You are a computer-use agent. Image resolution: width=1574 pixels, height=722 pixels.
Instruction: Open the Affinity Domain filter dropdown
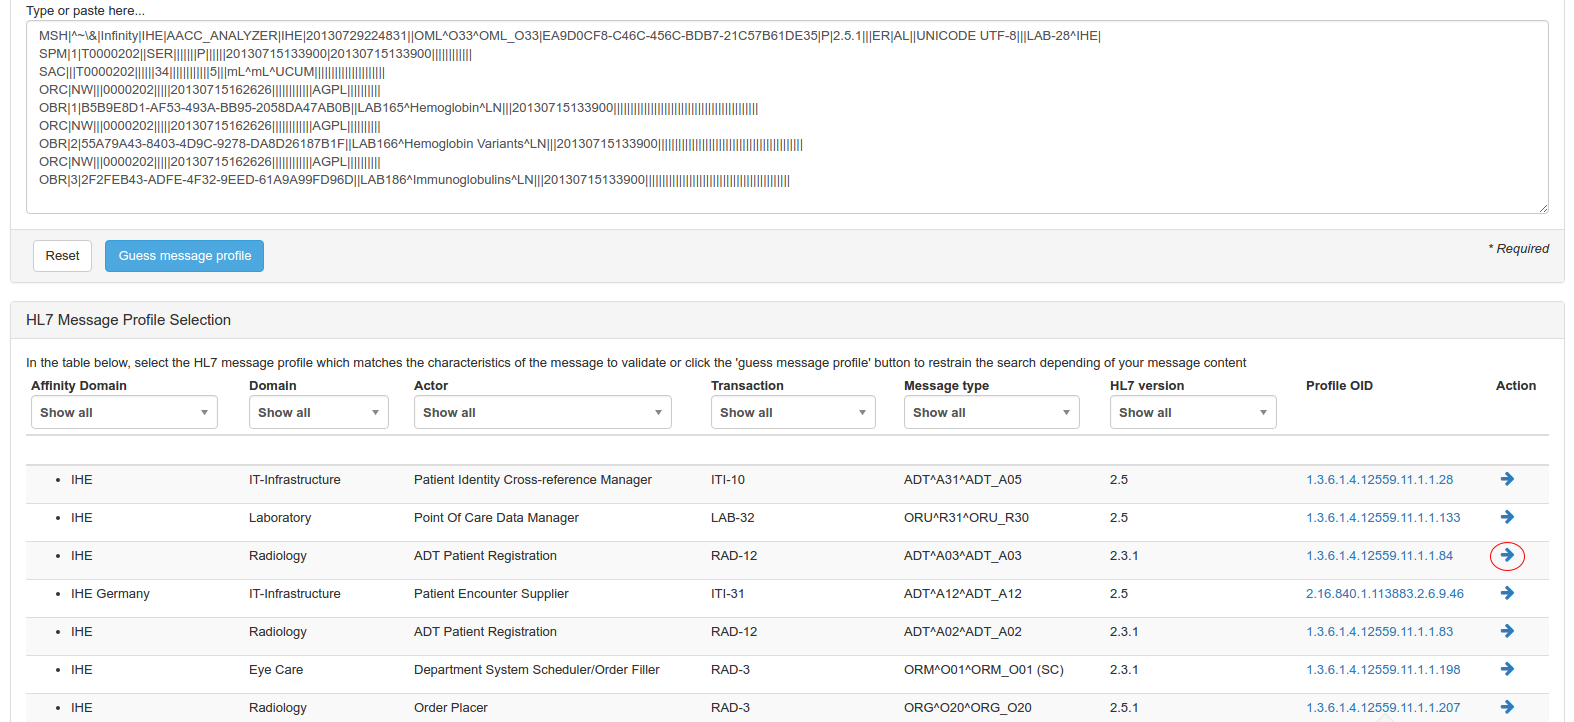(124, 413)
